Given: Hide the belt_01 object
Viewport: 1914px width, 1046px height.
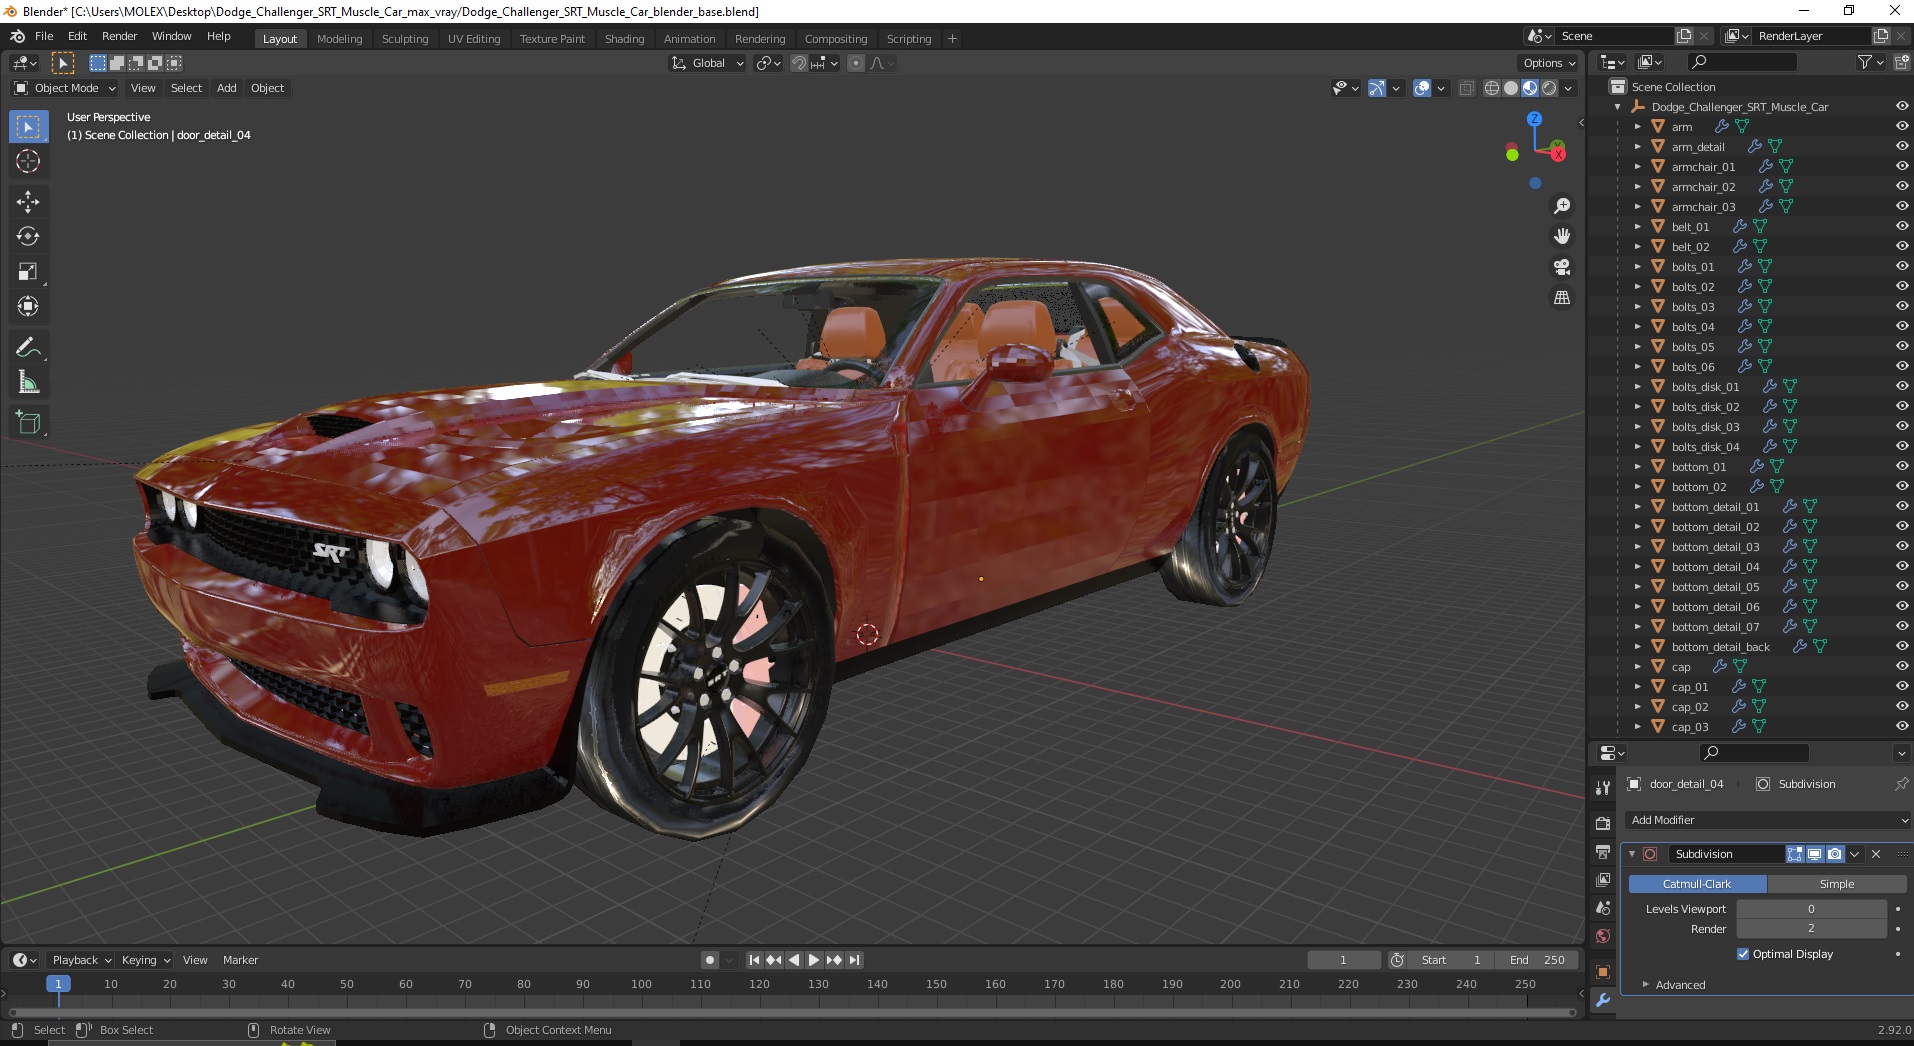Looking at the screenshot, I should [1901, 226].
